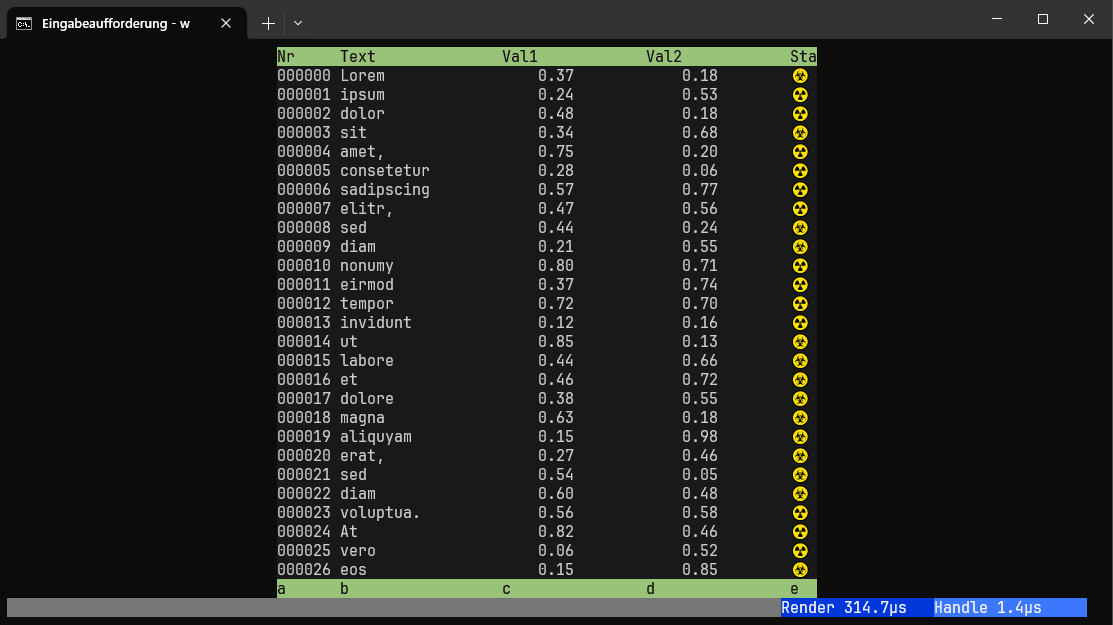Click the biohazard status icon in row 000000 Lorem
Viewport: 1113px width, 625px height.
[x=800, y=76]
